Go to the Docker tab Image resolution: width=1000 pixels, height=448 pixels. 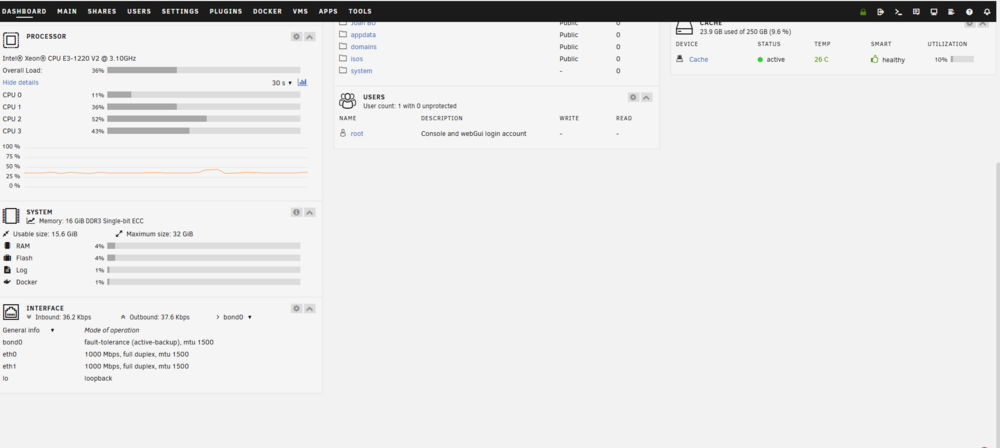point(267,11)
